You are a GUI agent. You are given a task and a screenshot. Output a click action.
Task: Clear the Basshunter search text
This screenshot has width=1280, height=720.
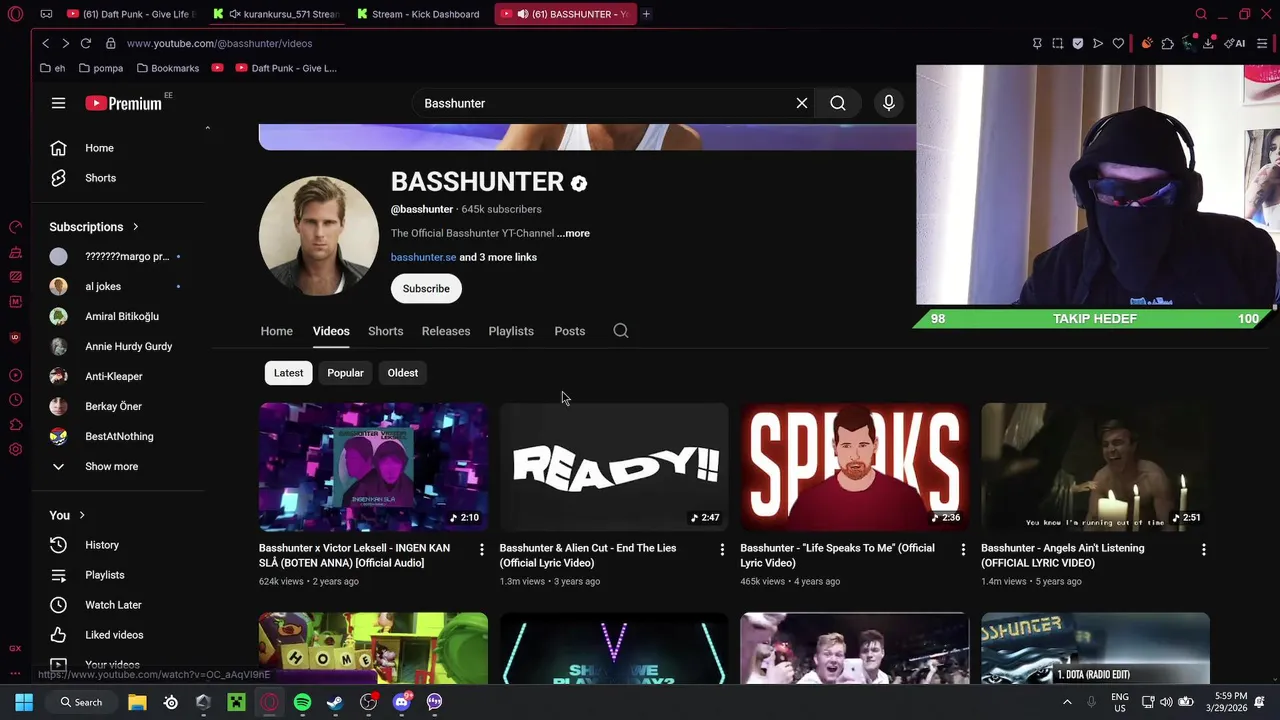[x=801, y=103]
